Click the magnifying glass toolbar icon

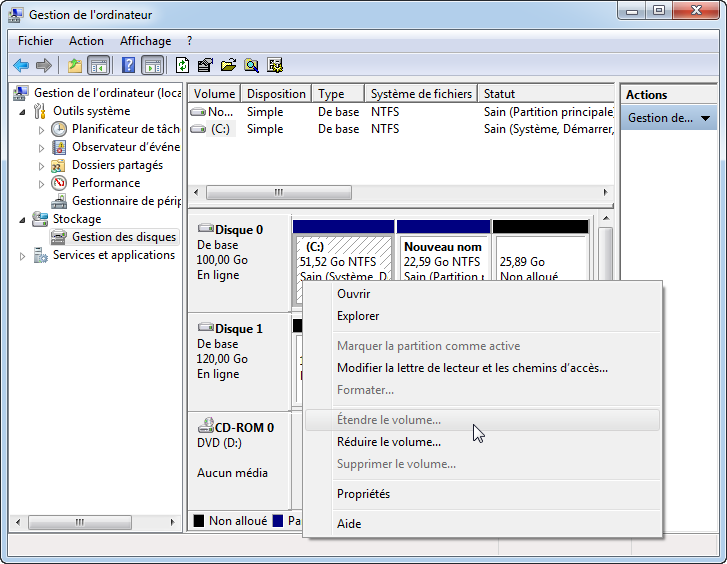pos(251,66)
